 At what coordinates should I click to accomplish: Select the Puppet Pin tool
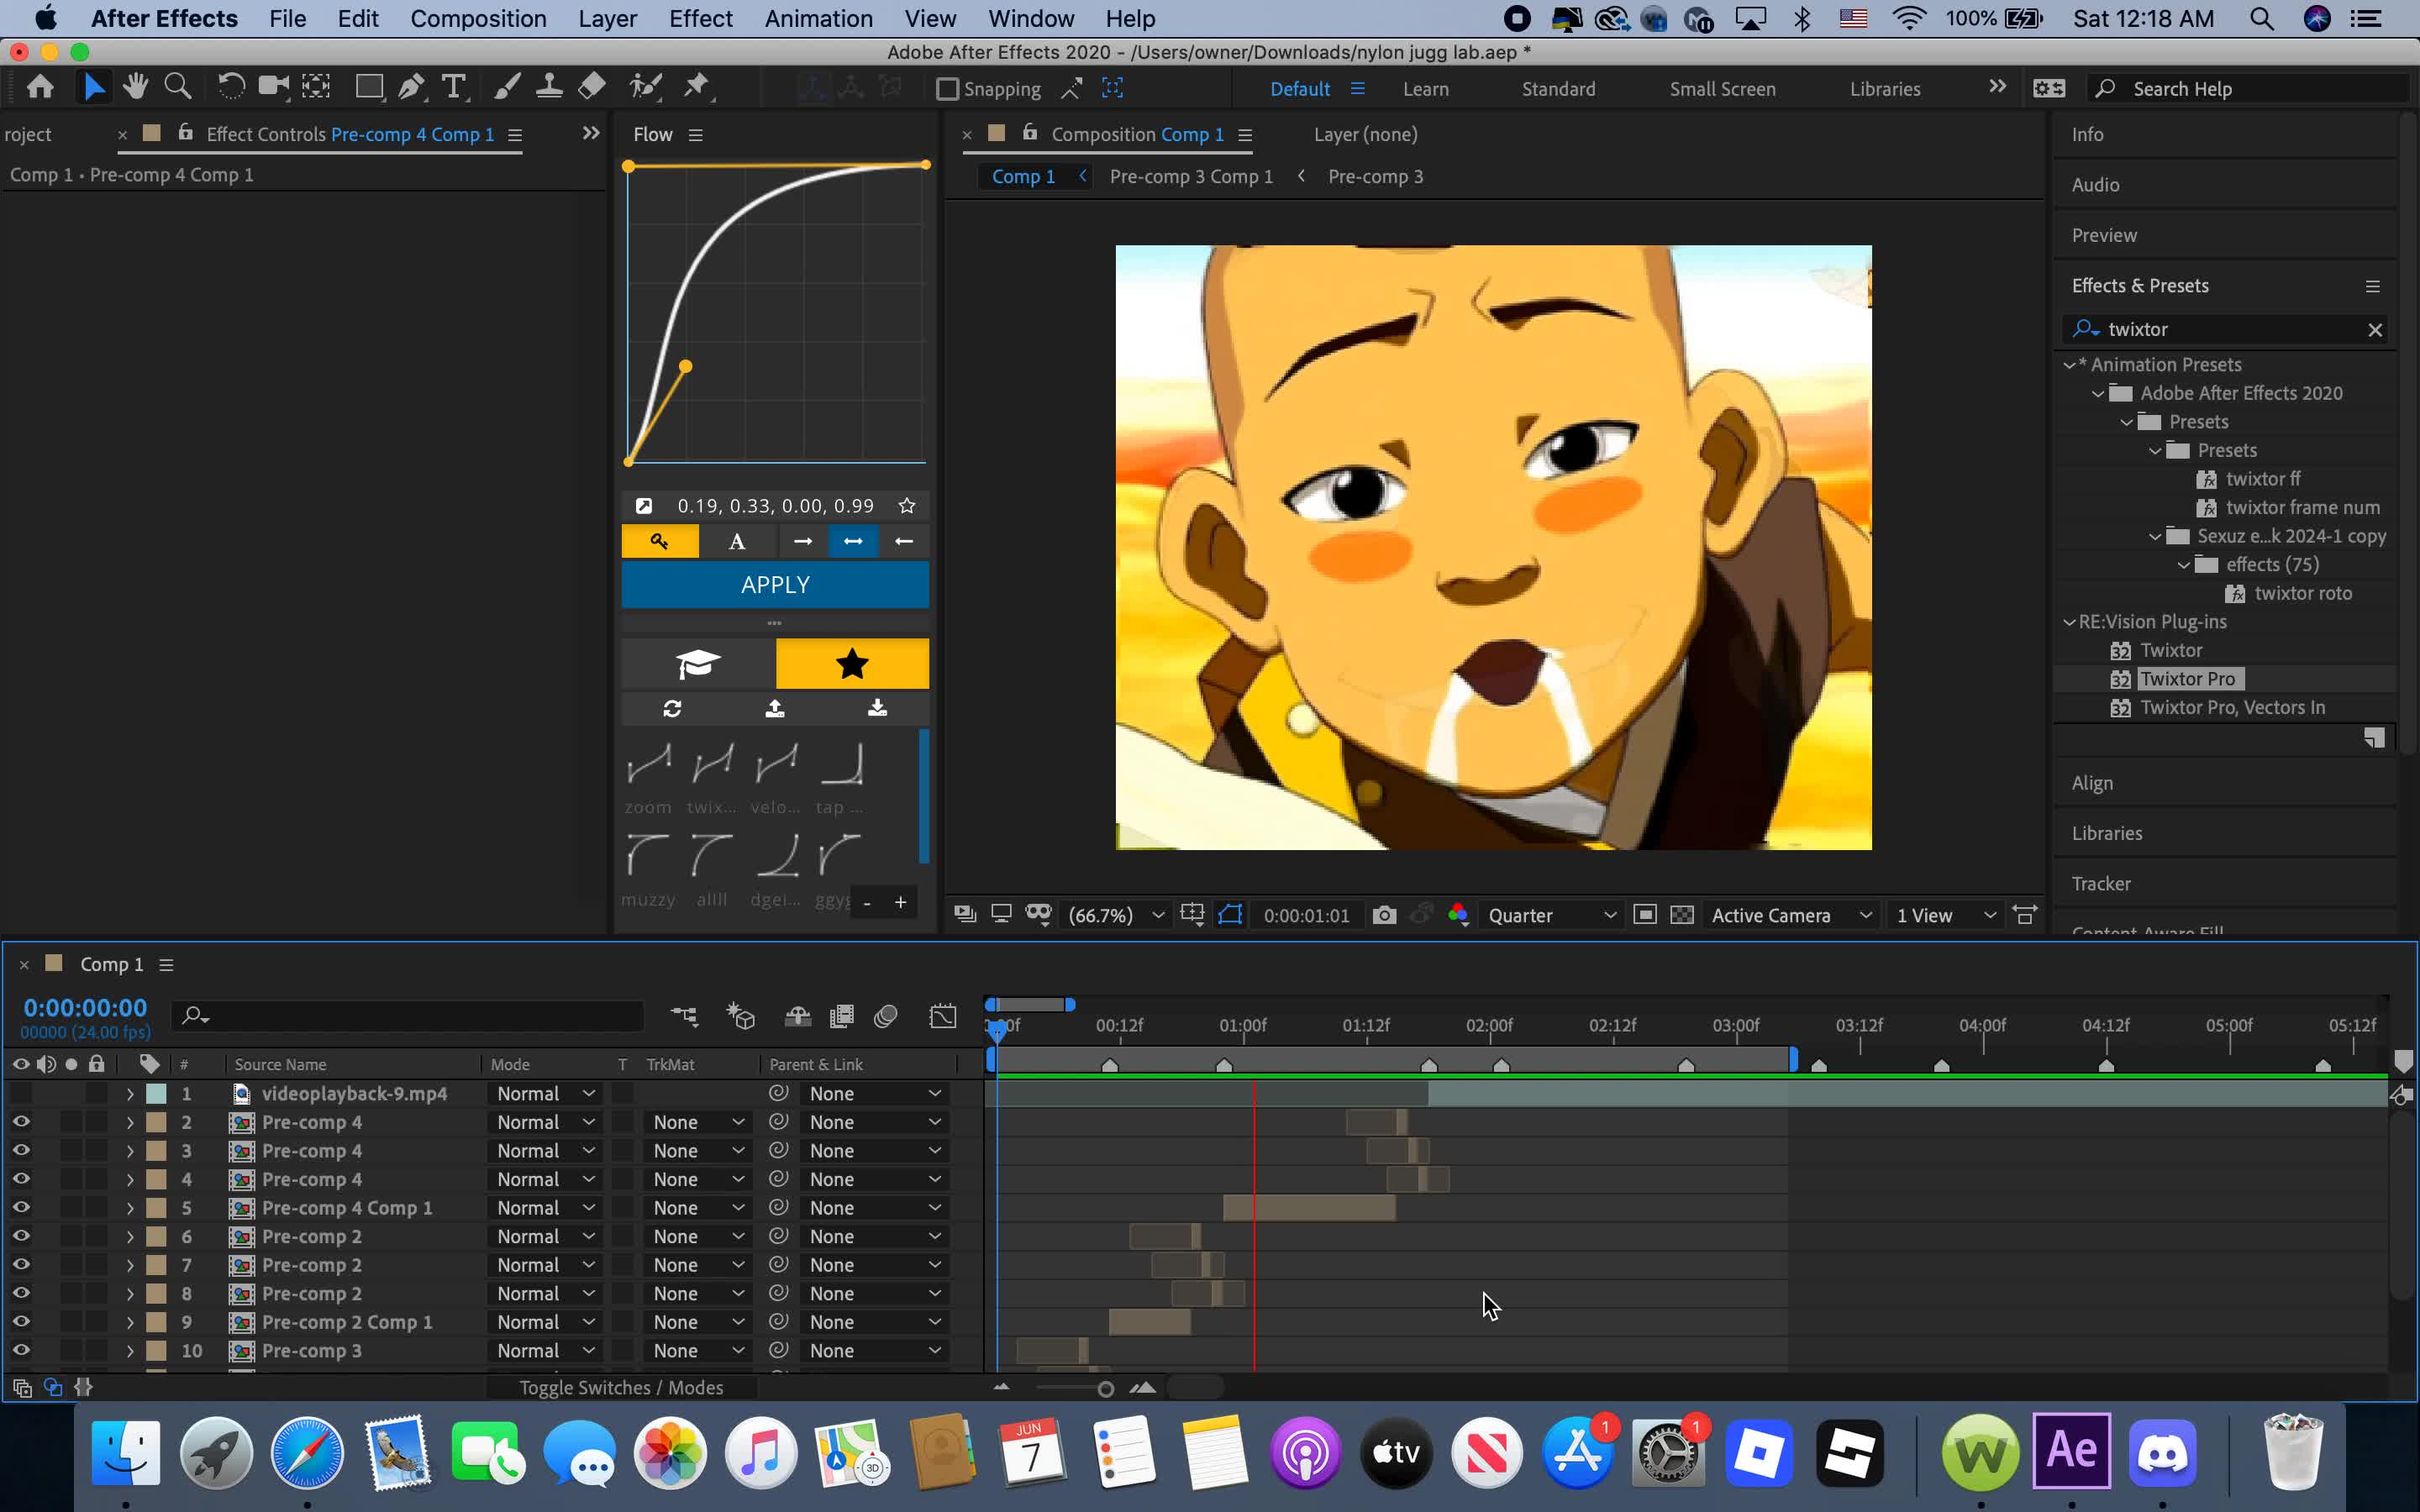click(x=696, y=88)
